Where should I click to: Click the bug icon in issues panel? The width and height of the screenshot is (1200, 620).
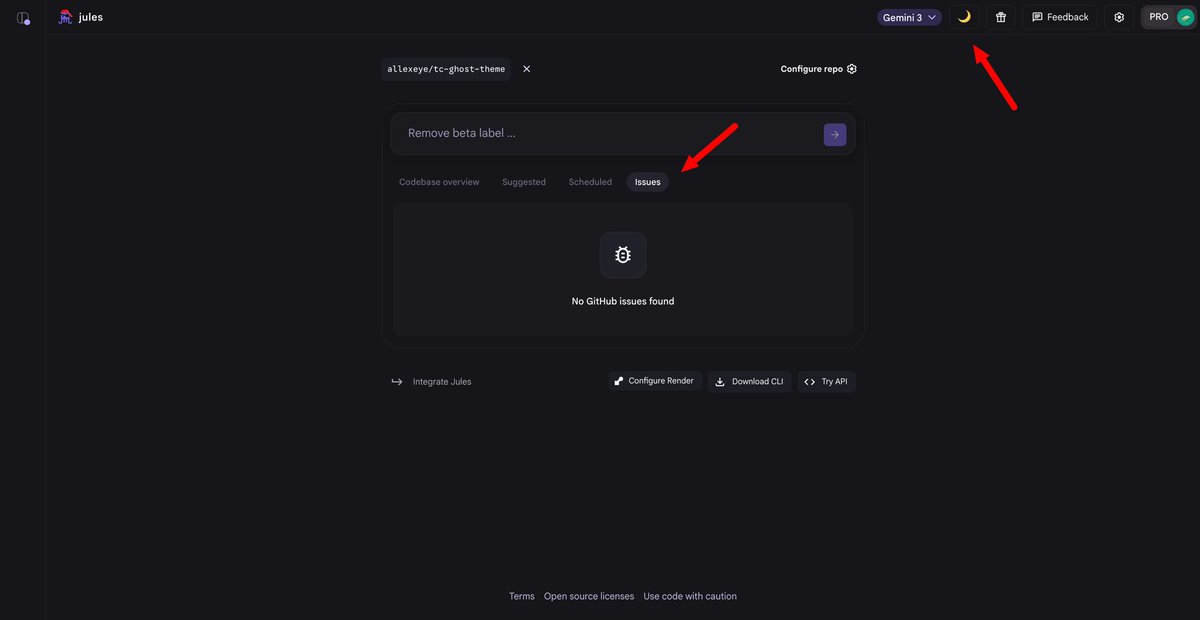(623, 255)
